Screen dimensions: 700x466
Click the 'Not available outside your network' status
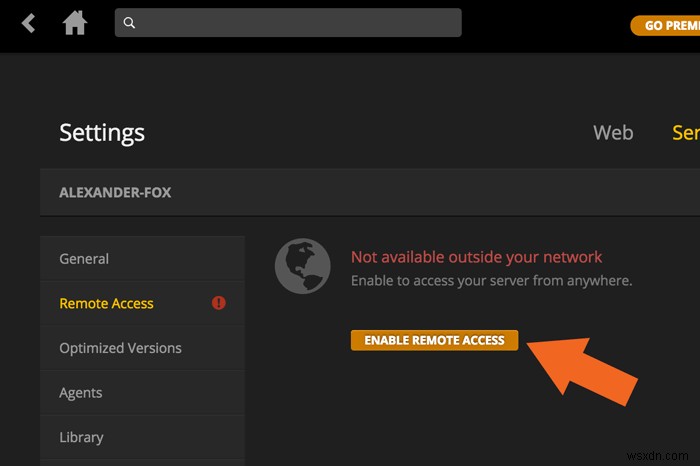[x=476, y=257]
